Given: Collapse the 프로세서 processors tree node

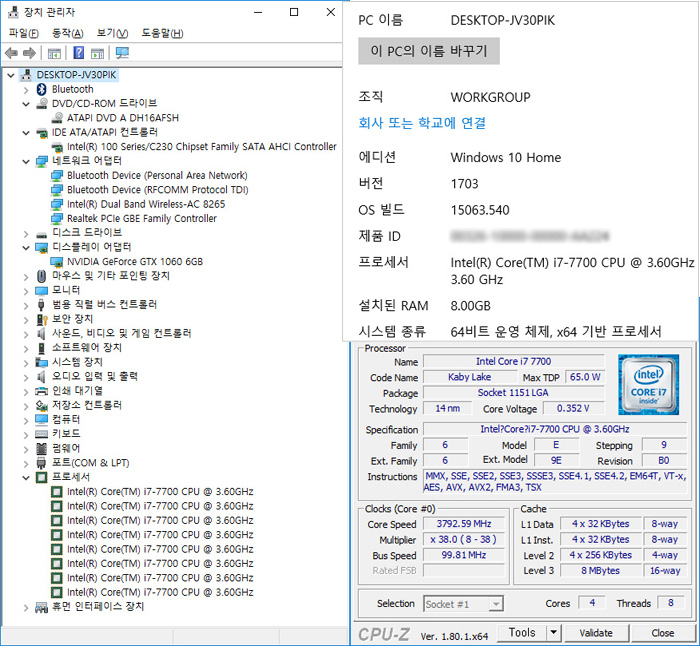Looking at the screenshot, I should pyautogui.click(x=26, y=477).
